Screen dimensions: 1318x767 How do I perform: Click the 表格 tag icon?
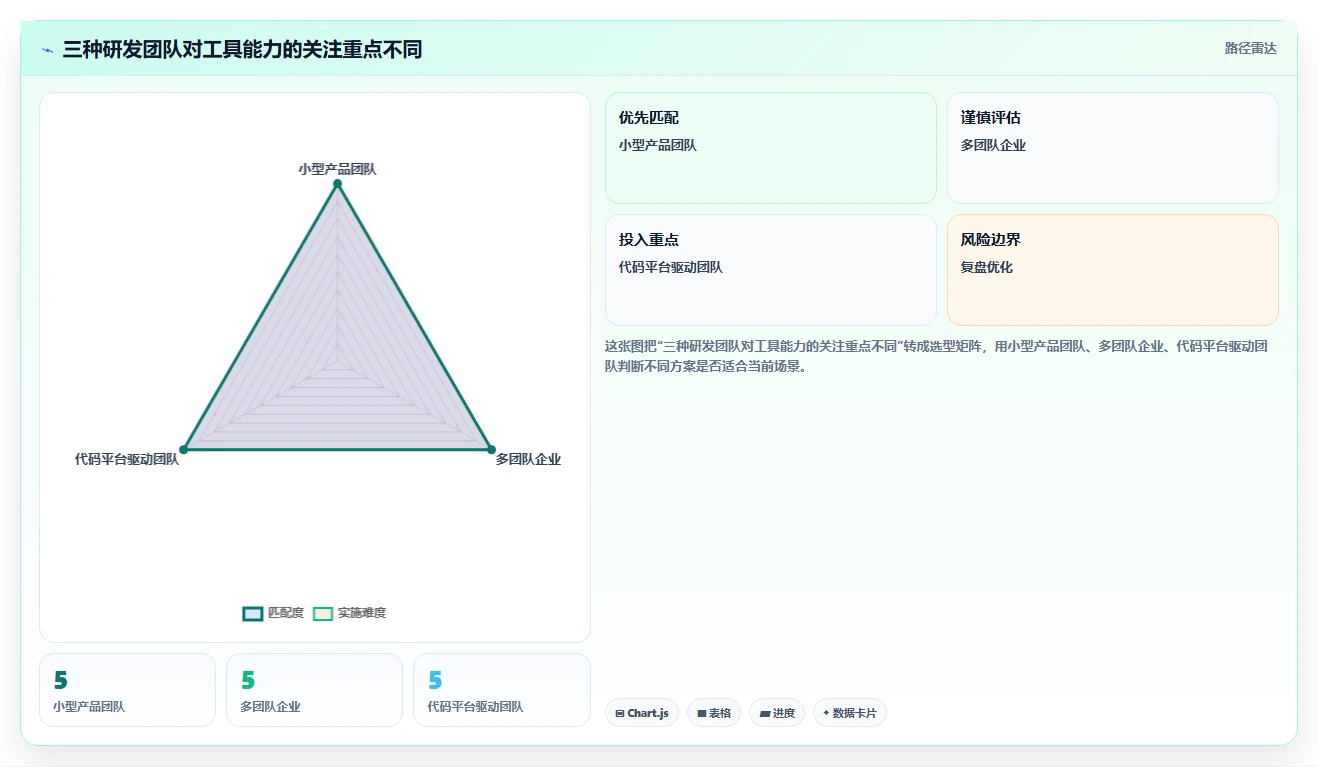[702, 714]
